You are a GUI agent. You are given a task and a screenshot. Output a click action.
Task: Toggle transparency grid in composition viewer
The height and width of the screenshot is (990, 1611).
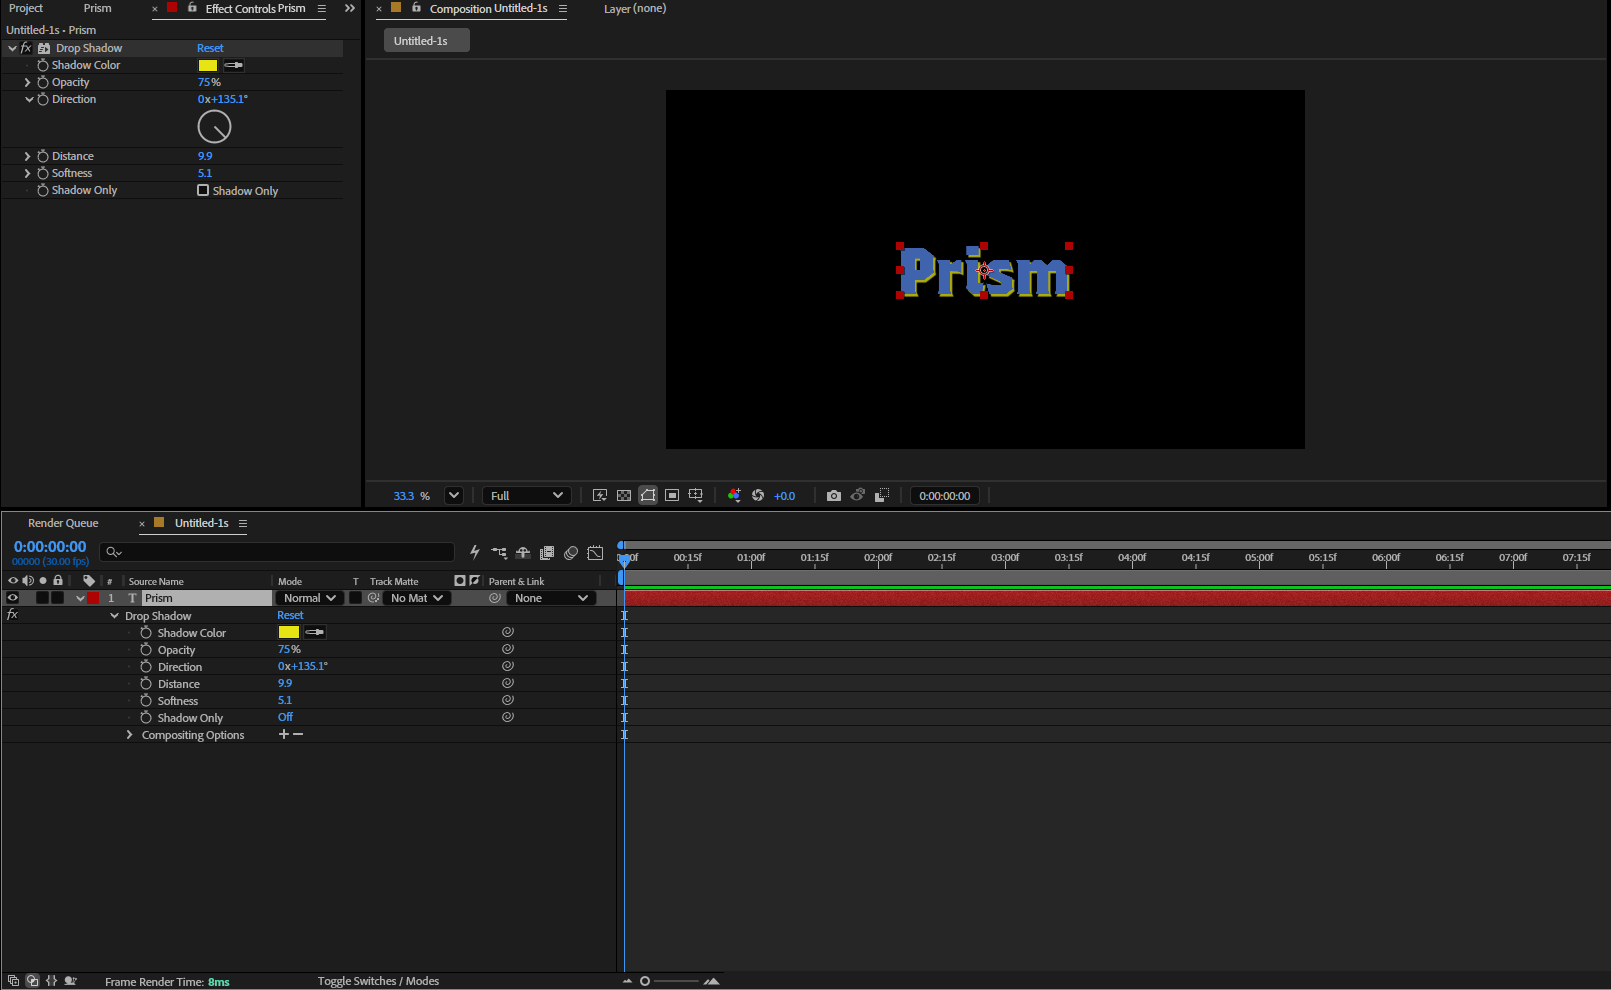tap(624, 496)
